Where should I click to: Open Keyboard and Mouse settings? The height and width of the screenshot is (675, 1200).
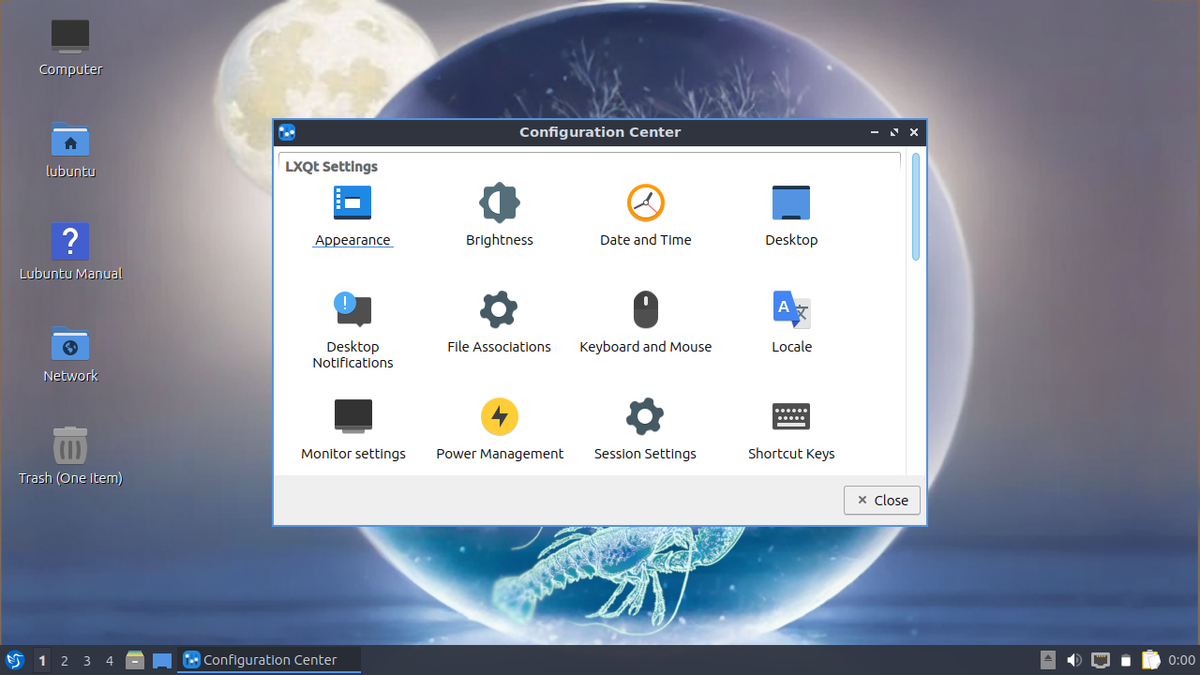(x=645, y=322)
